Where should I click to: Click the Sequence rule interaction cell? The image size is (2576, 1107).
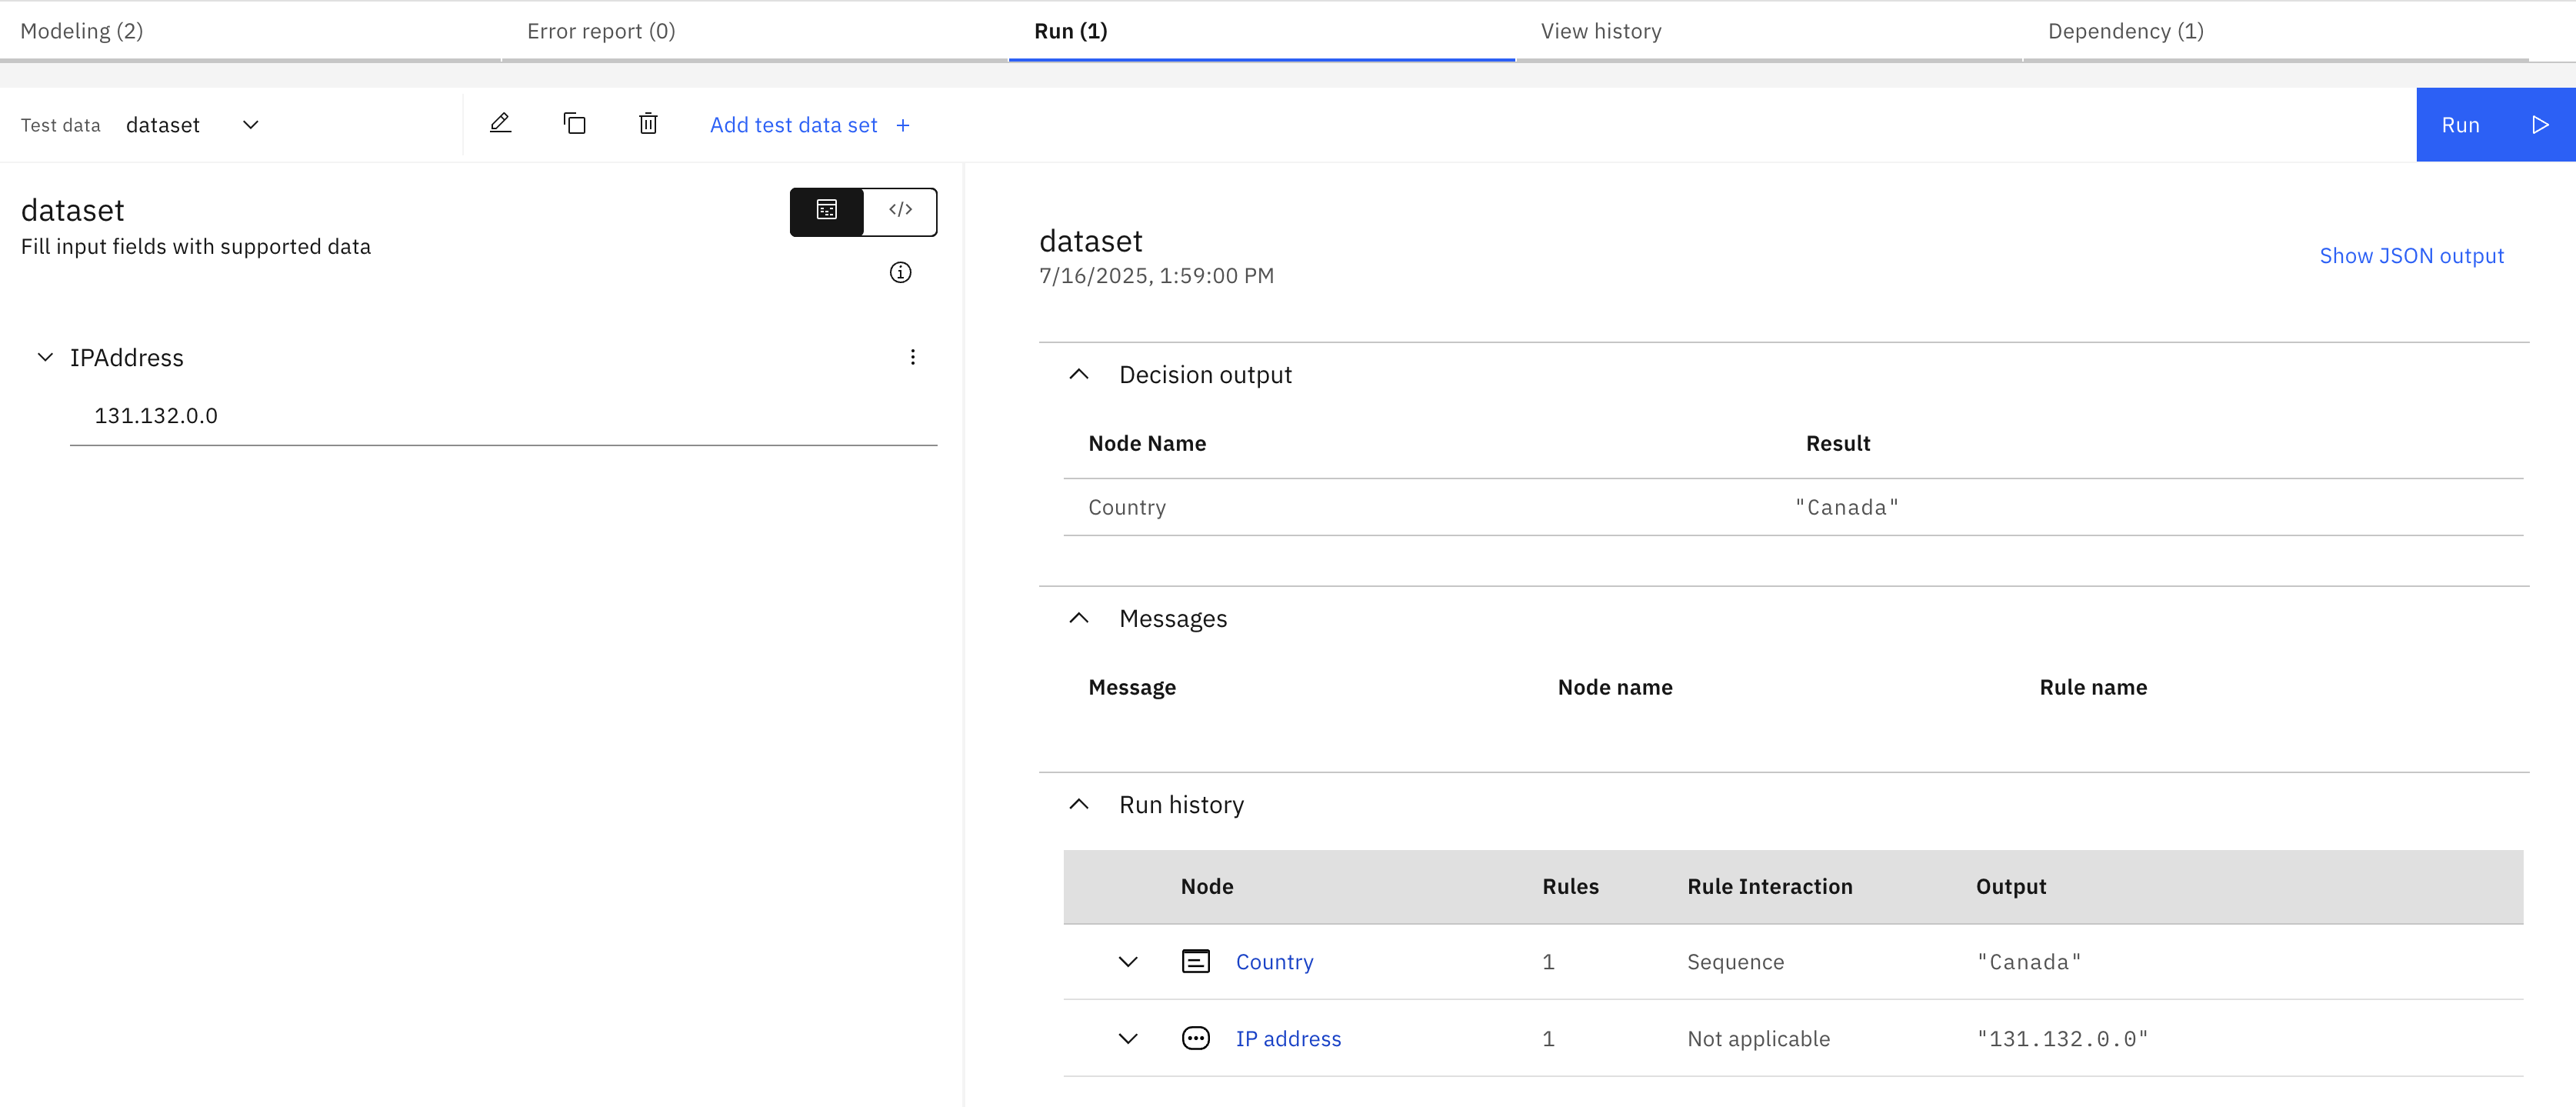[x=1735, y=962]
